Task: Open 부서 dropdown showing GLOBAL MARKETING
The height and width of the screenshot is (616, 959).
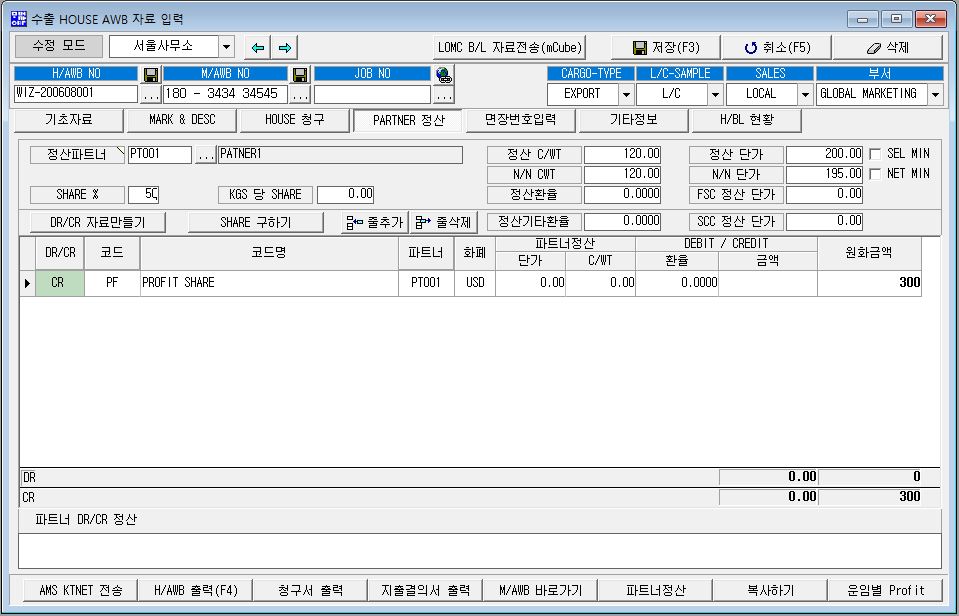Action: (935, 94)
